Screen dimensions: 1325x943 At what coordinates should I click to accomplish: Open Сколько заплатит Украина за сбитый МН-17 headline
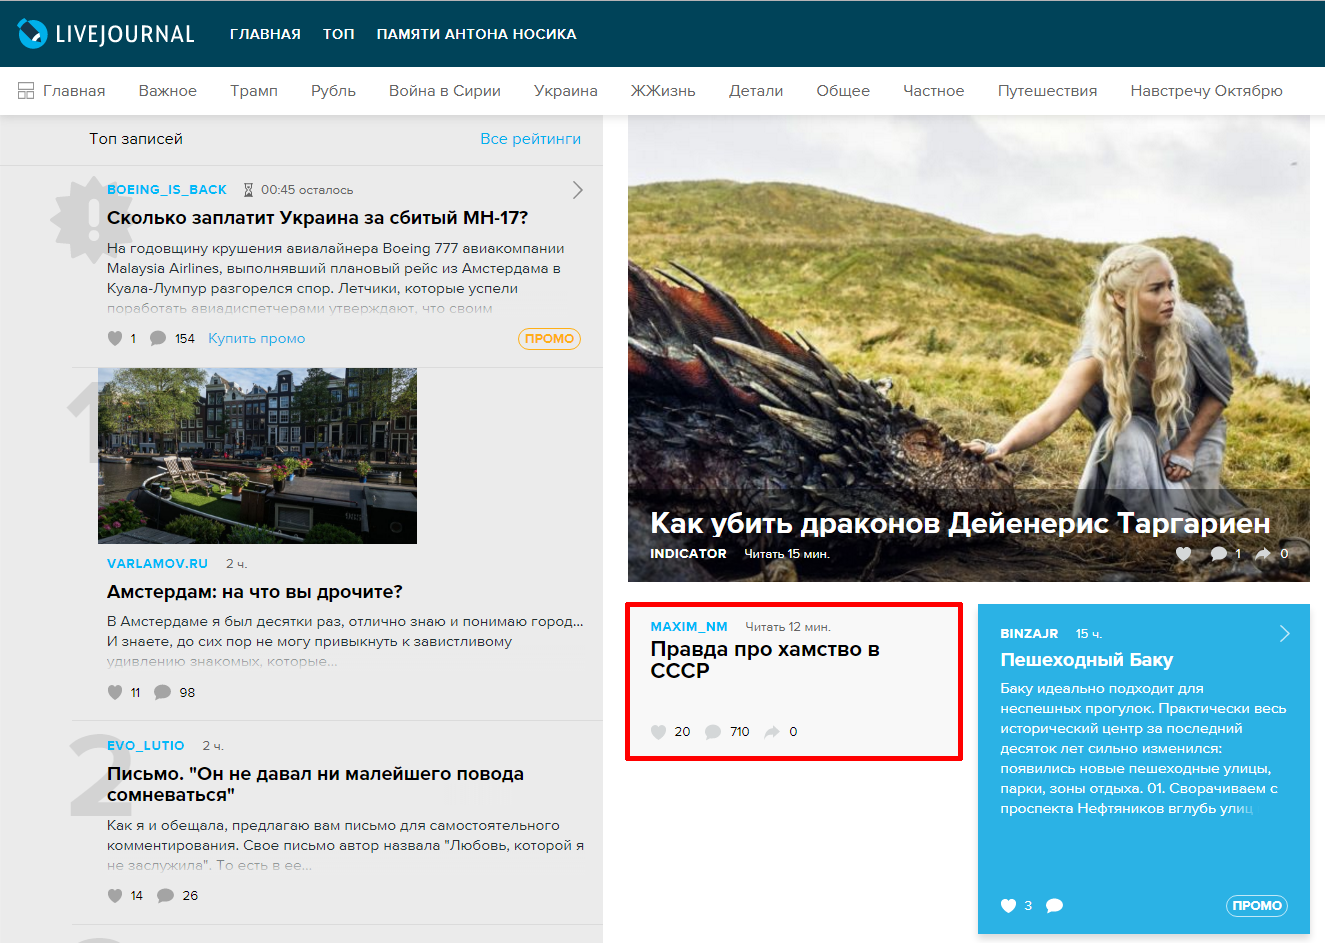(317, 218)
